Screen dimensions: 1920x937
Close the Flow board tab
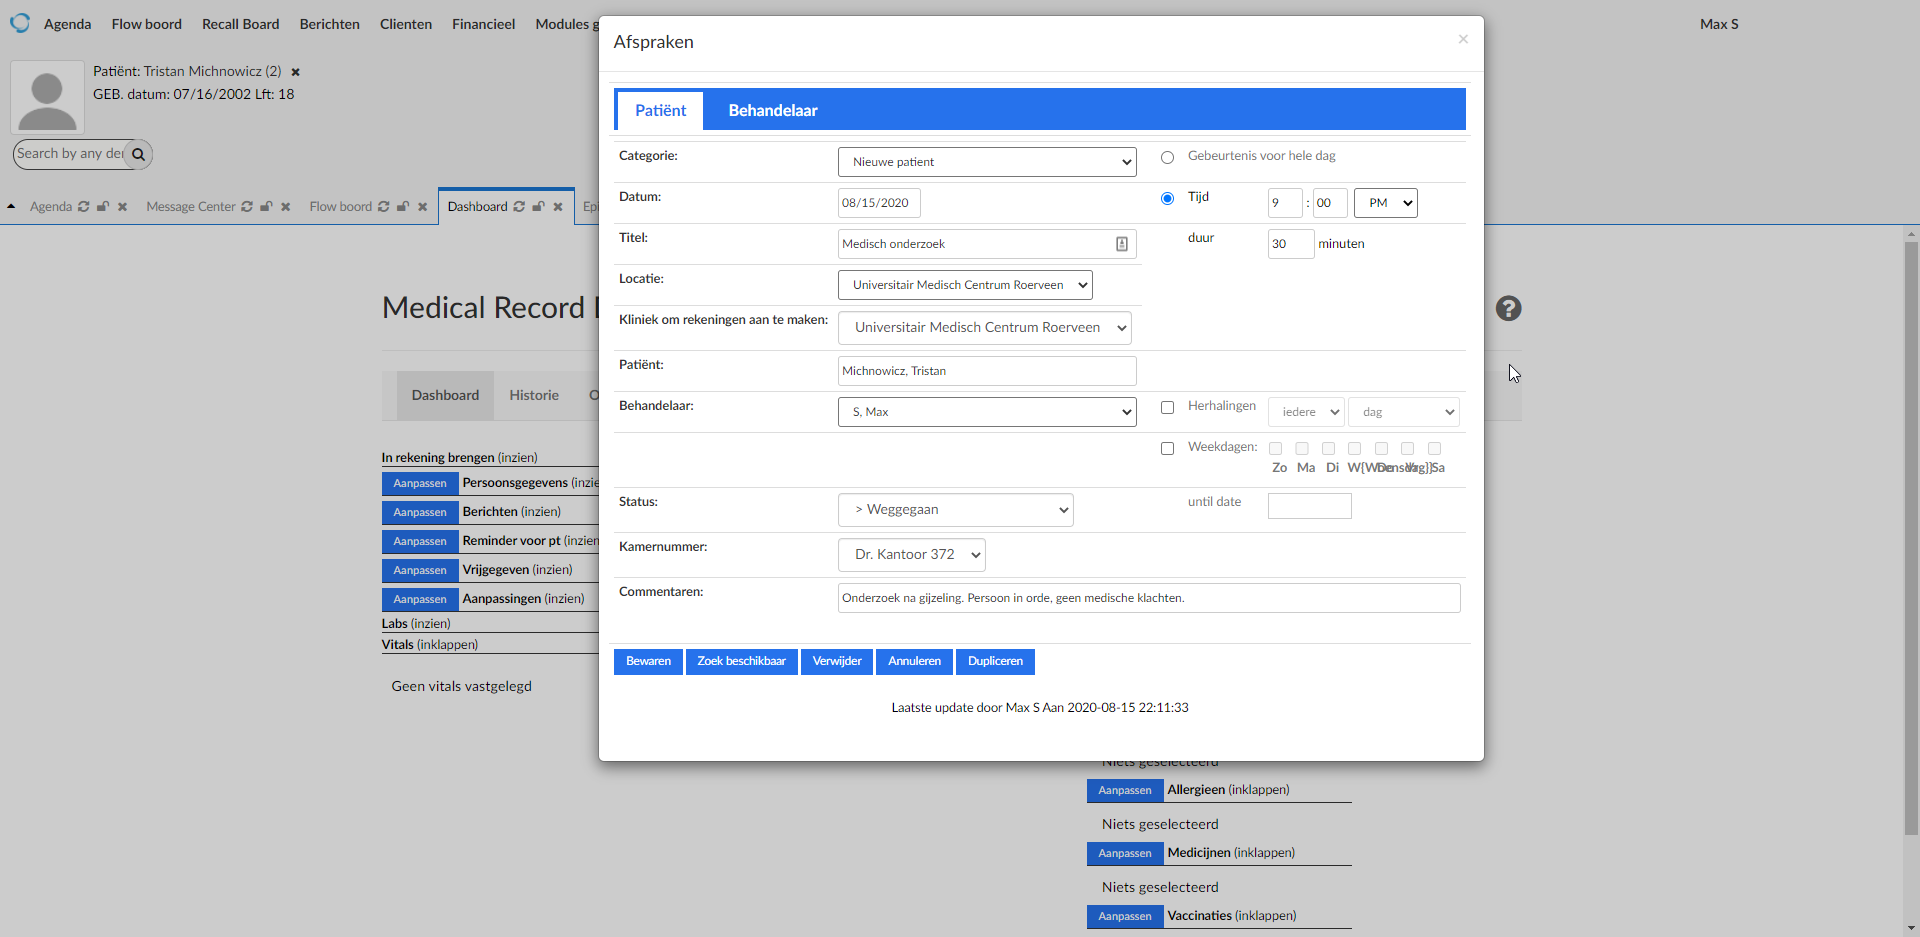click(x=422, y=207)
